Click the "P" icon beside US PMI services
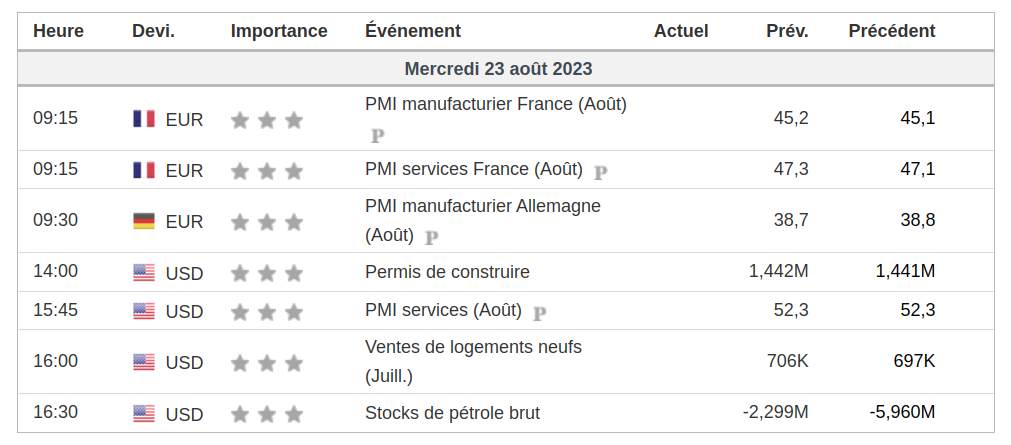This screenshot has height=445, width=1011. point(540,313)
